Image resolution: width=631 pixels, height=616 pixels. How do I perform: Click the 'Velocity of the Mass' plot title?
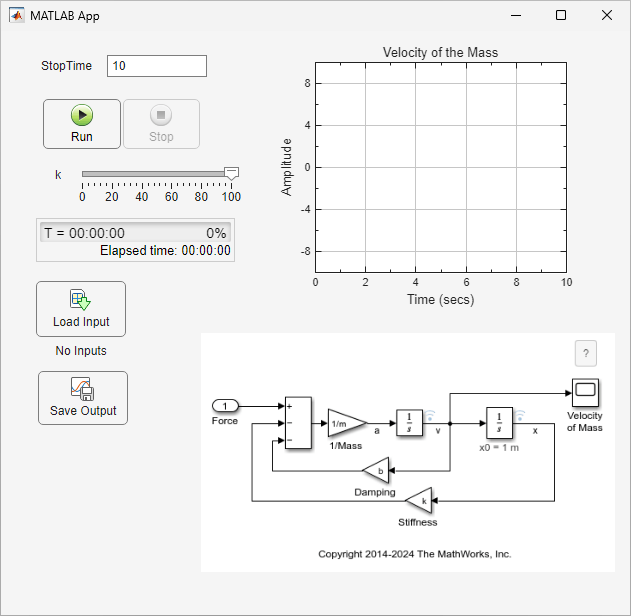tap(440, 52)
